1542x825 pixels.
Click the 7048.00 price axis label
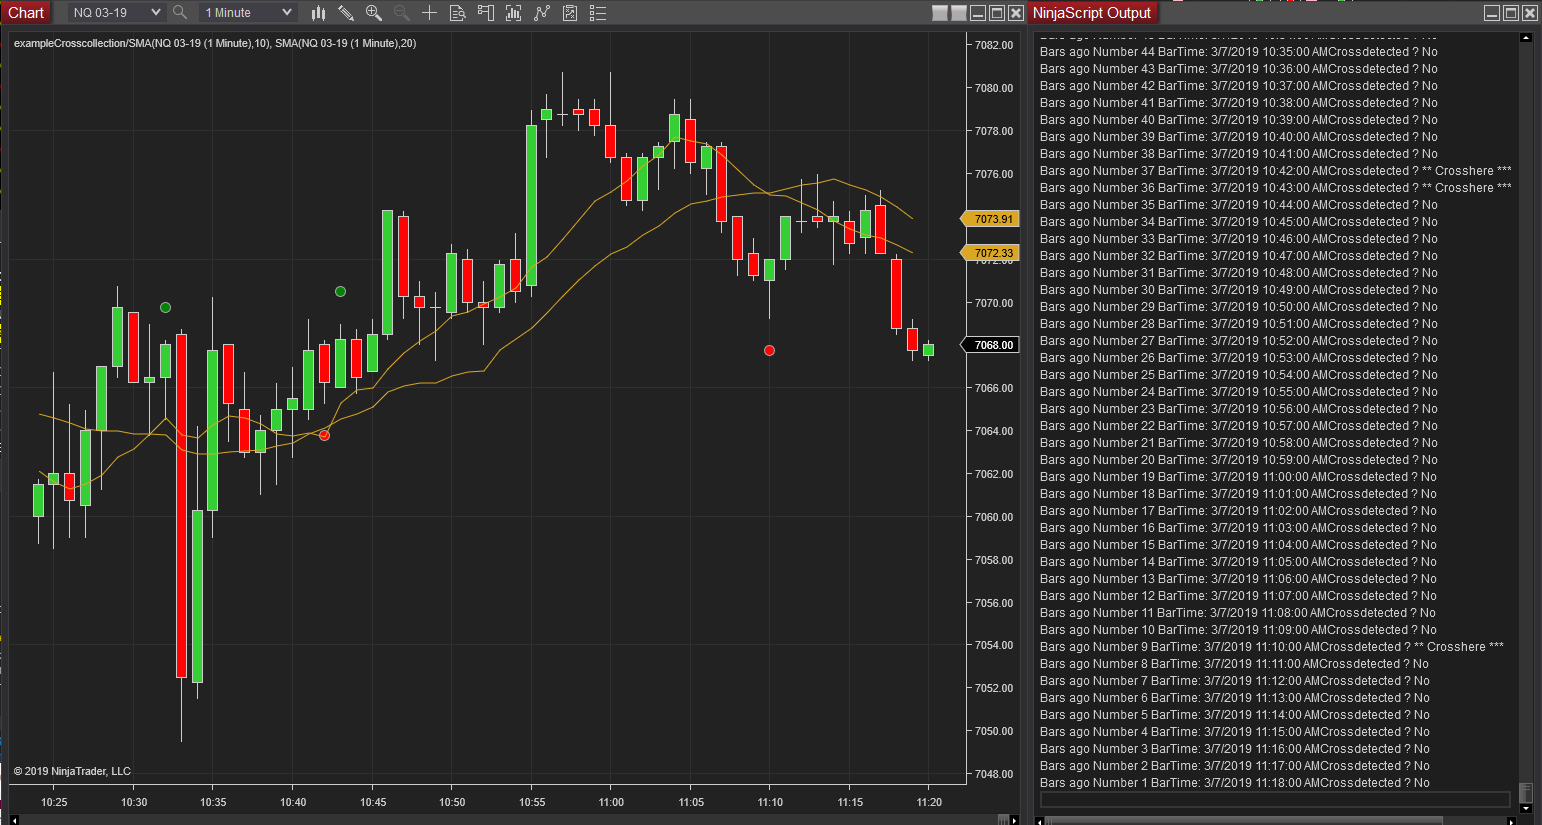[x=994, y=774]
